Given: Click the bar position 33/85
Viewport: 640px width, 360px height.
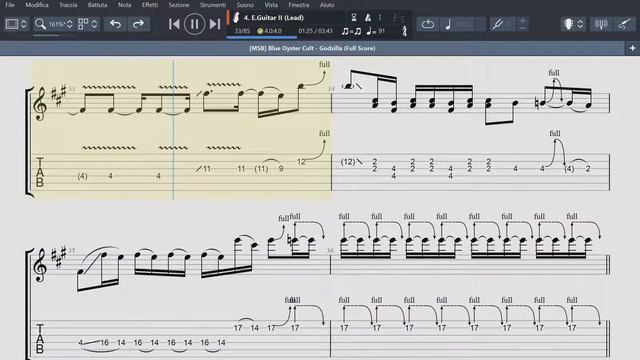Looking at the screenshot, I should coord(242,31).
